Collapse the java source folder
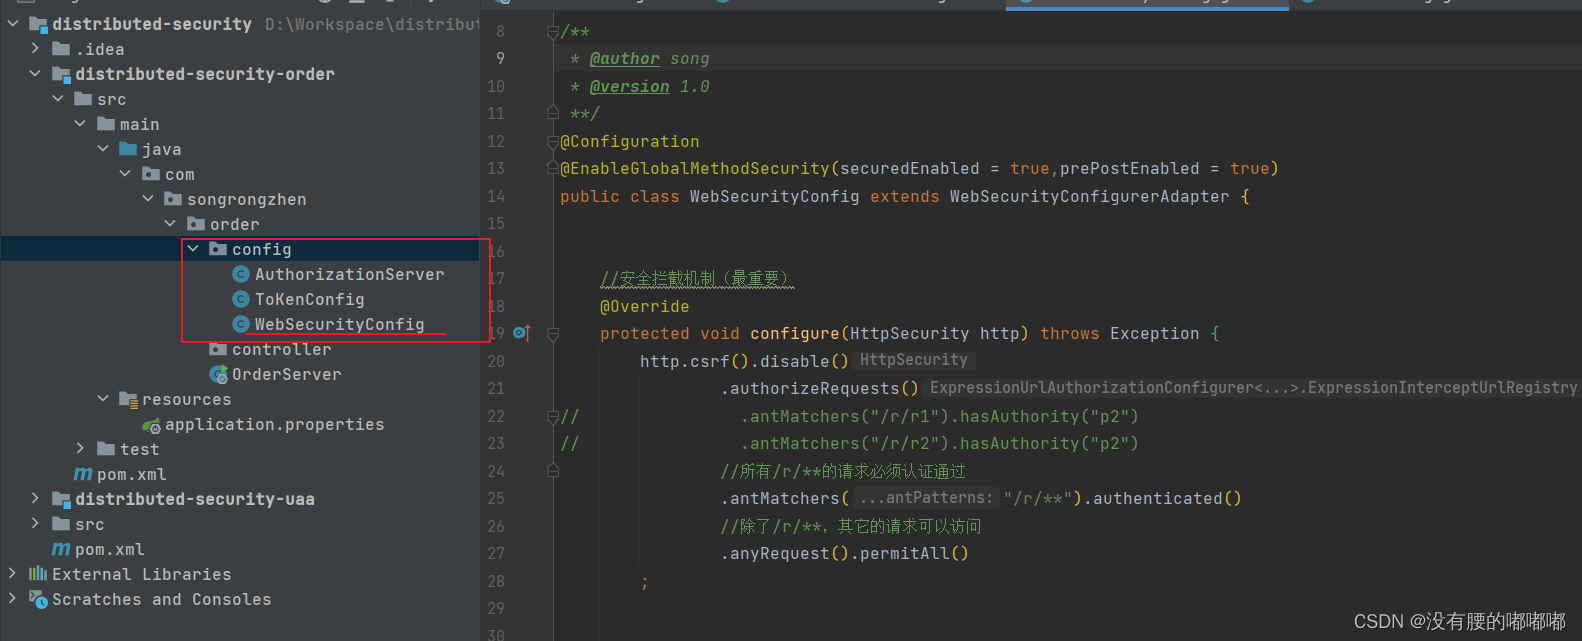The image size is (1582, 641). coord(103,148)
